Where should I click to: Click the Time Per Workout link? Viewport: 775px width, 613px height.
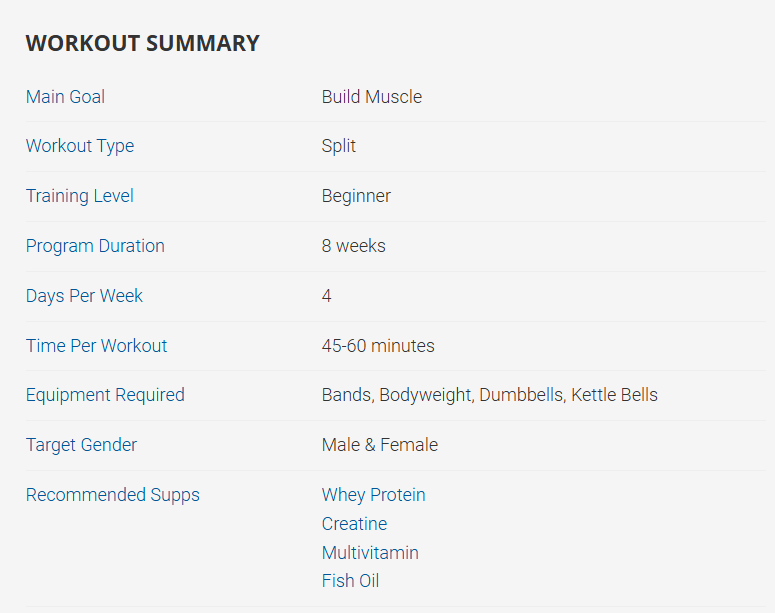click(x=96, y=346)
